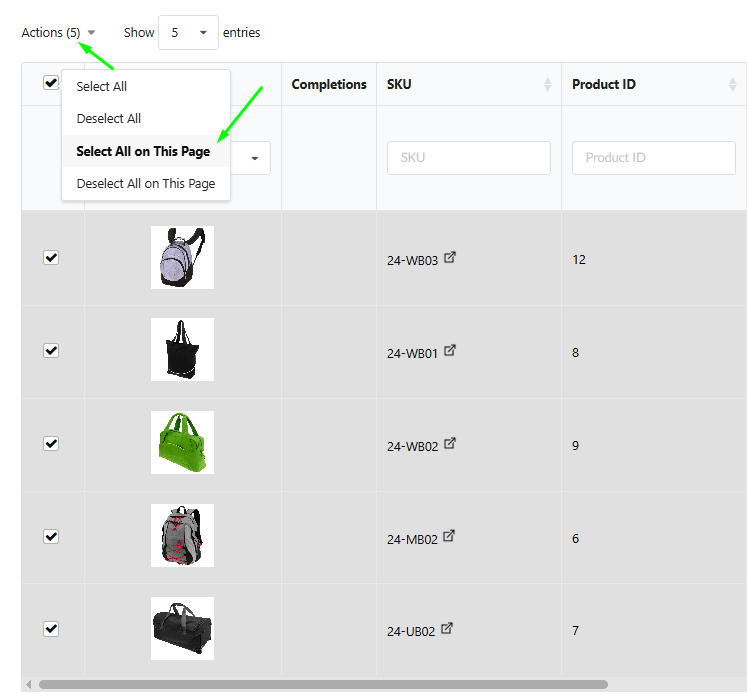Click the SKU column header label
This screenshot has height=700, width=747.
(399, 84)
